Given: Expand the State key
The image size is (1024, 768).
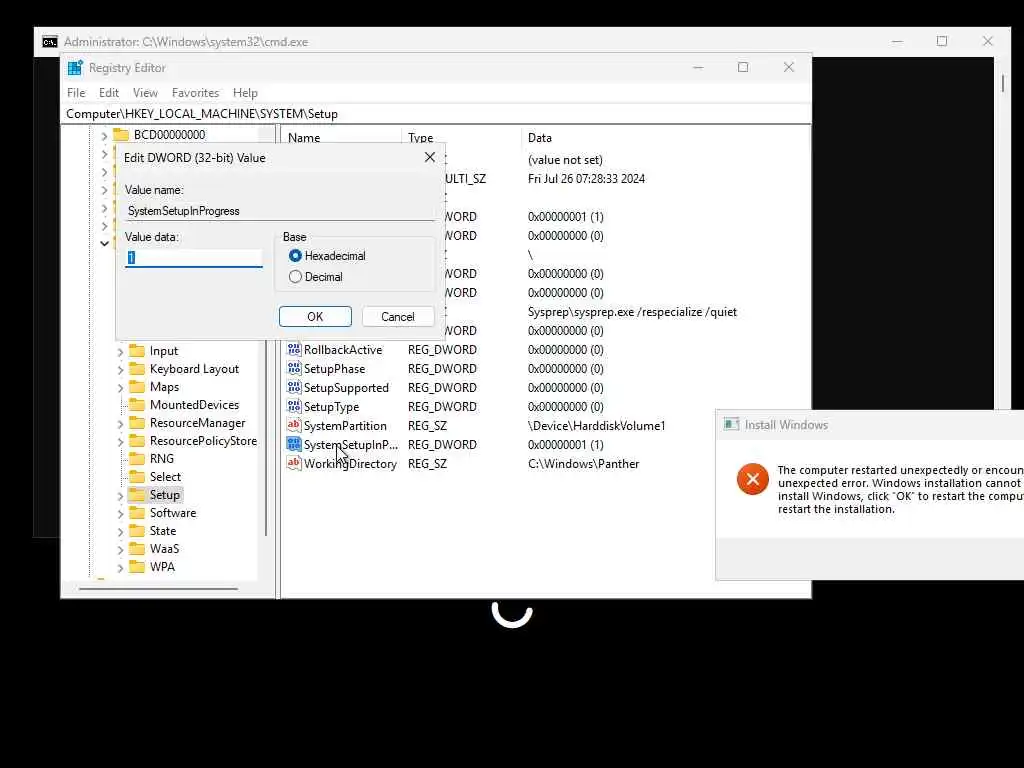Looking at the screenshot, I should pos(120,532).
